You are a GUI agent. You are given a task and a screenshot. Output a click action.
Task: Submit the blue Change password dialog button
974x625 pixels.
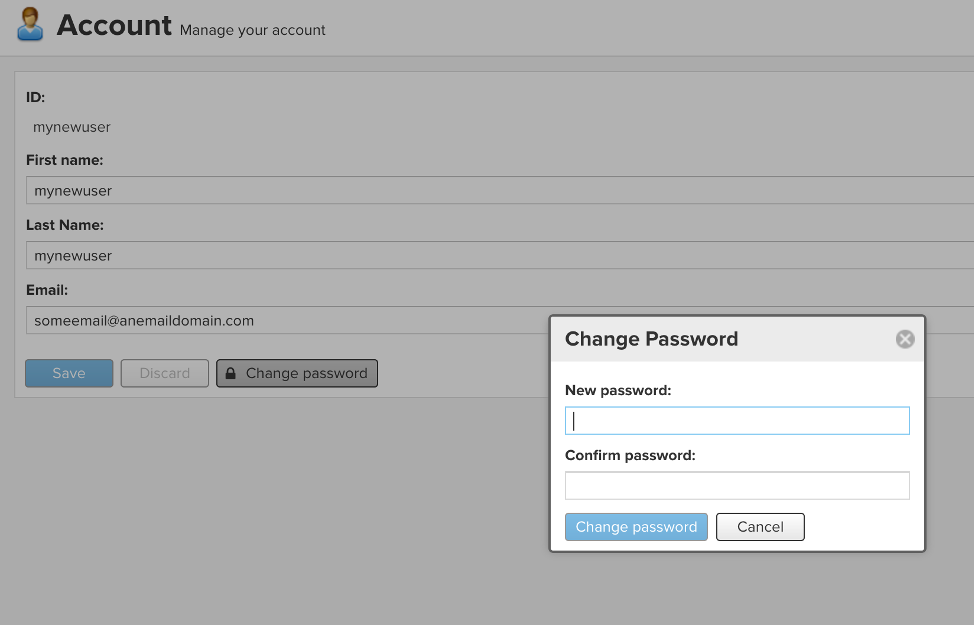pyautogui.click(x=636, y=527)
